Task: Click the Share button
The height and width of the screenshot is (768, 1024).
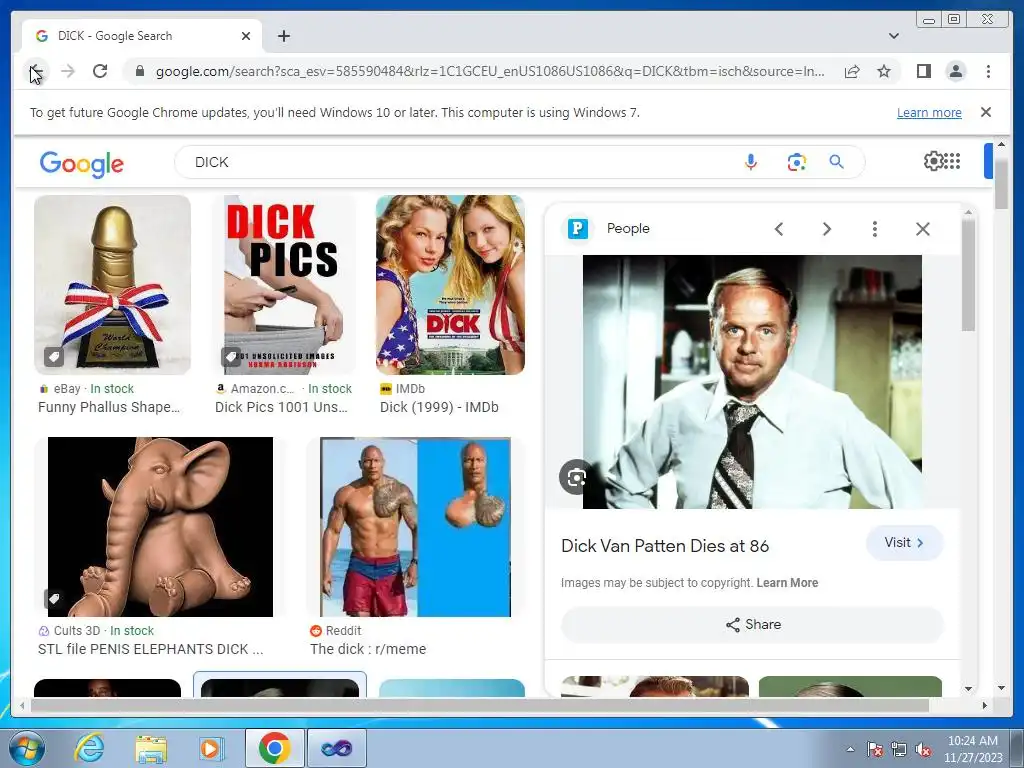Action: pyautogui.click(x=752, y=624)
